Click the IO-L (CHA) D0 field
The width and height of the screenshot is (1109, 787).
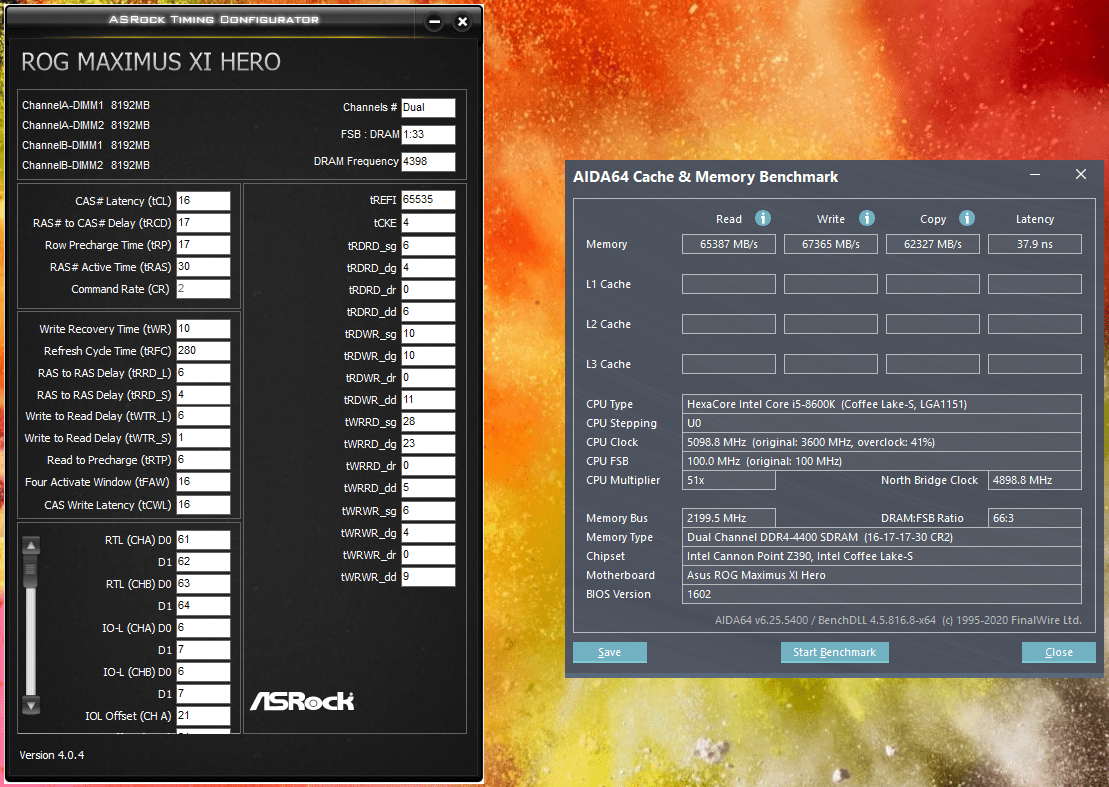[203, 628]
